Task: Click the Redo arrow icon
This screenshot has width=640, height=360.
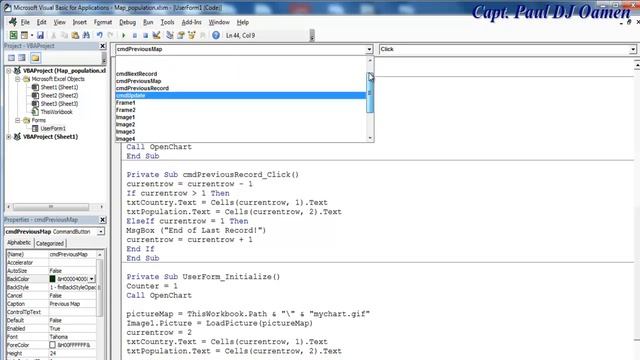Action: click(x=110, y=36)
